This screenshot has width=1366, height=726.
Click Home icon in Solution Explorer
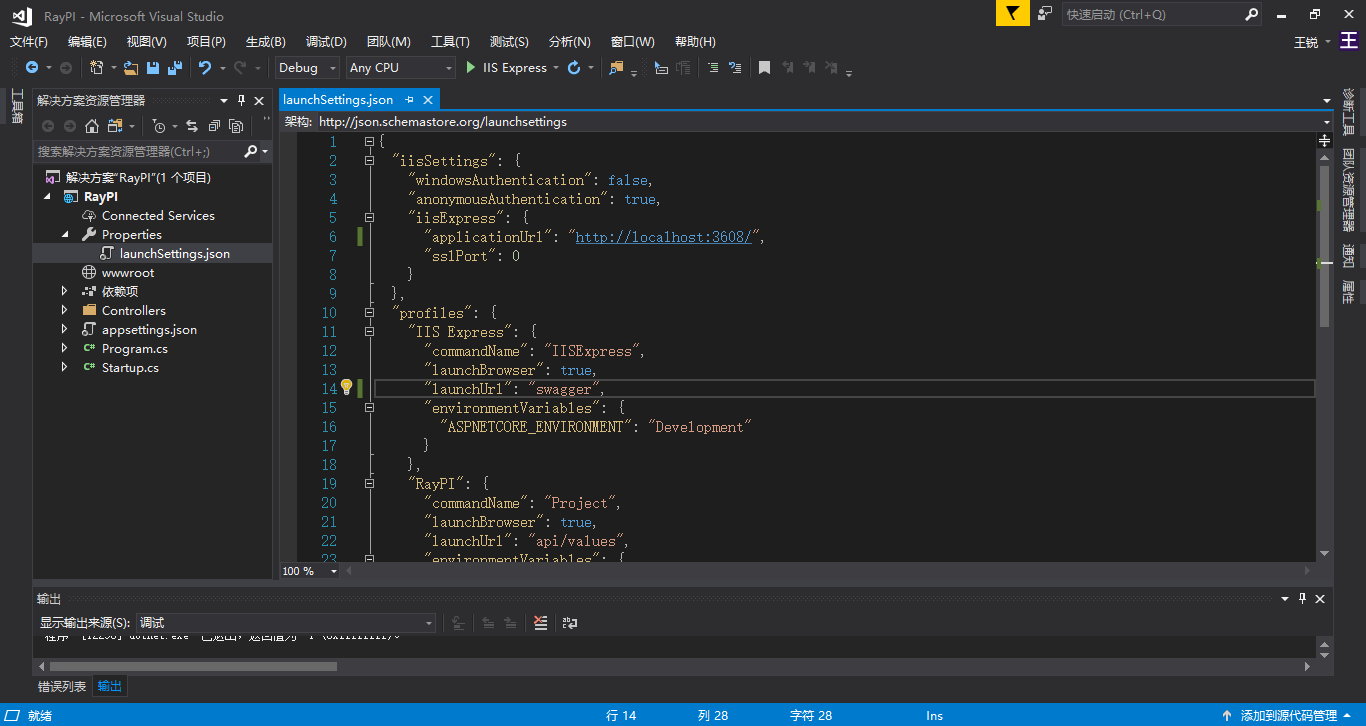[x=92, y=126]
